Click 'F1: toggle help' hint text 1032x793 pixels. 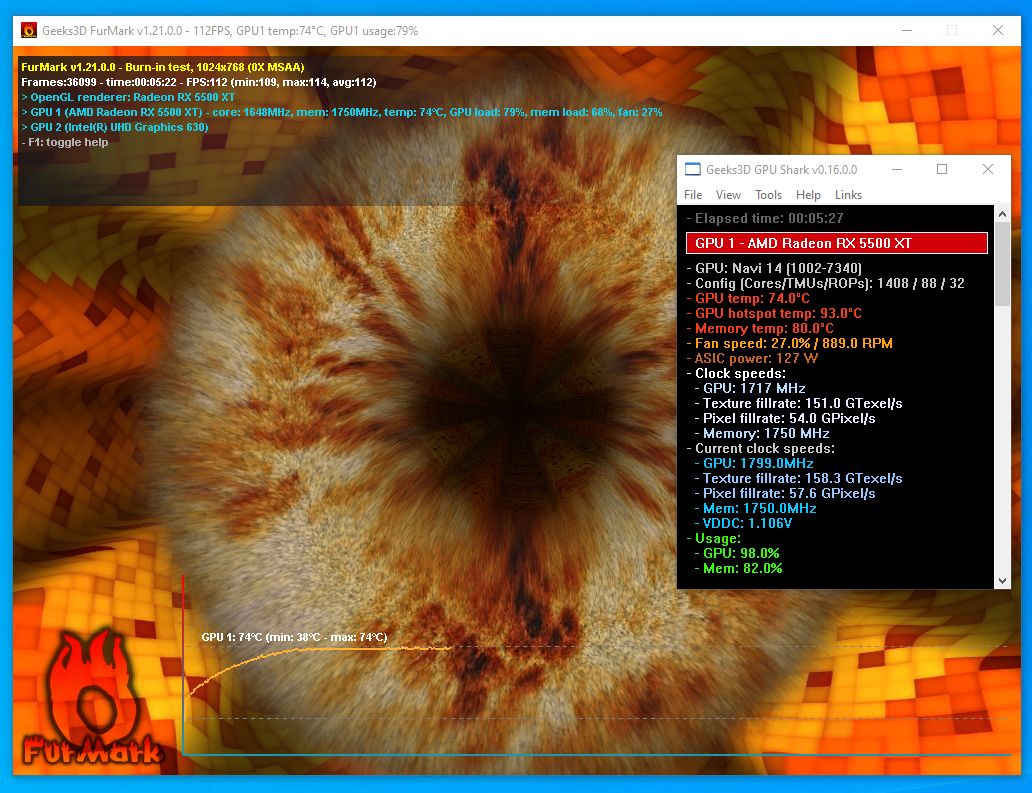point(64,142)
